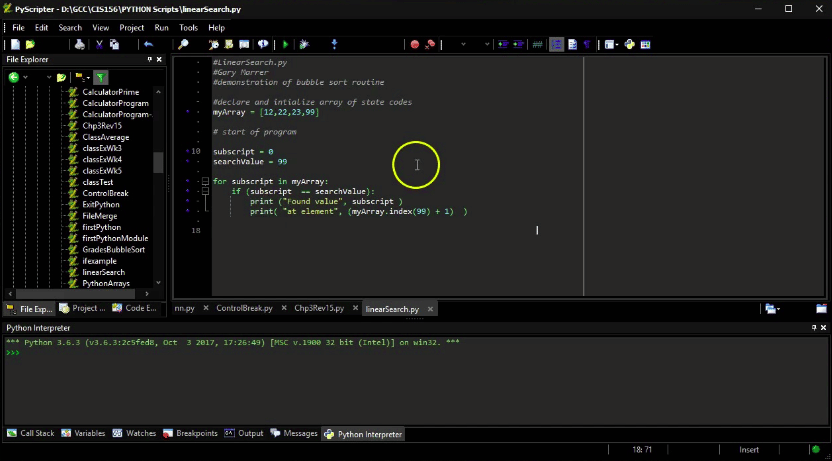Select FileMerge in file tree
The width and height of the screenshot is (832, 461).
pos(100,216)
